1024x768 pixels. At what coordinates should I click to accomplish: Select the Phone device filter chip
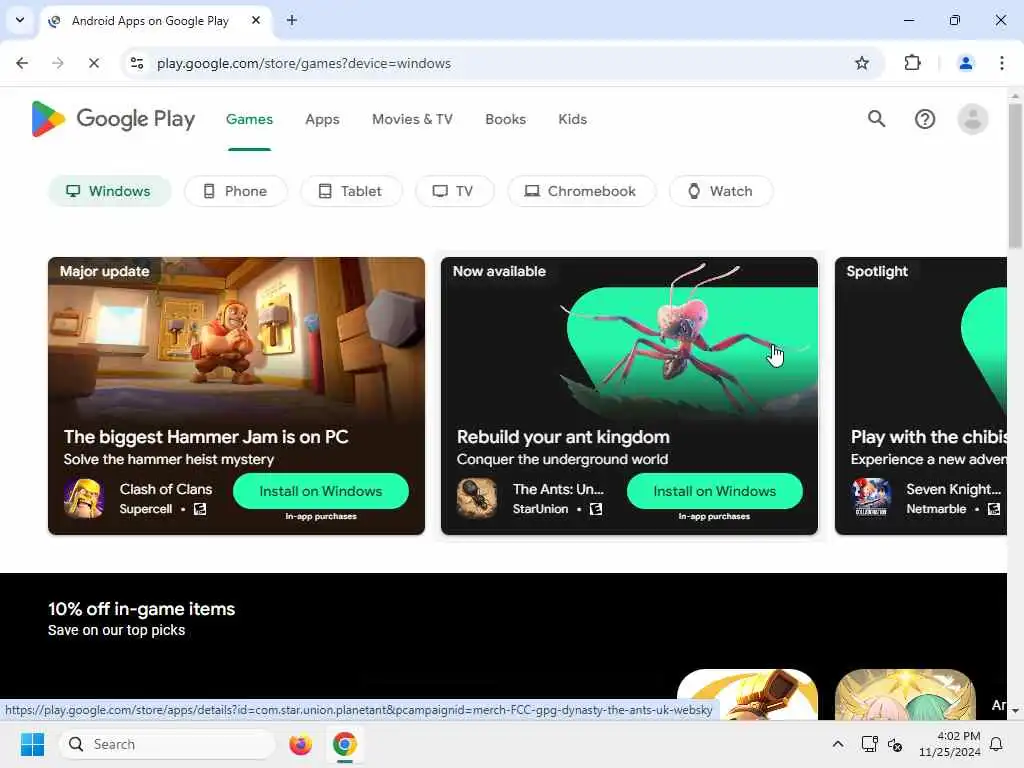coord(236,191)
